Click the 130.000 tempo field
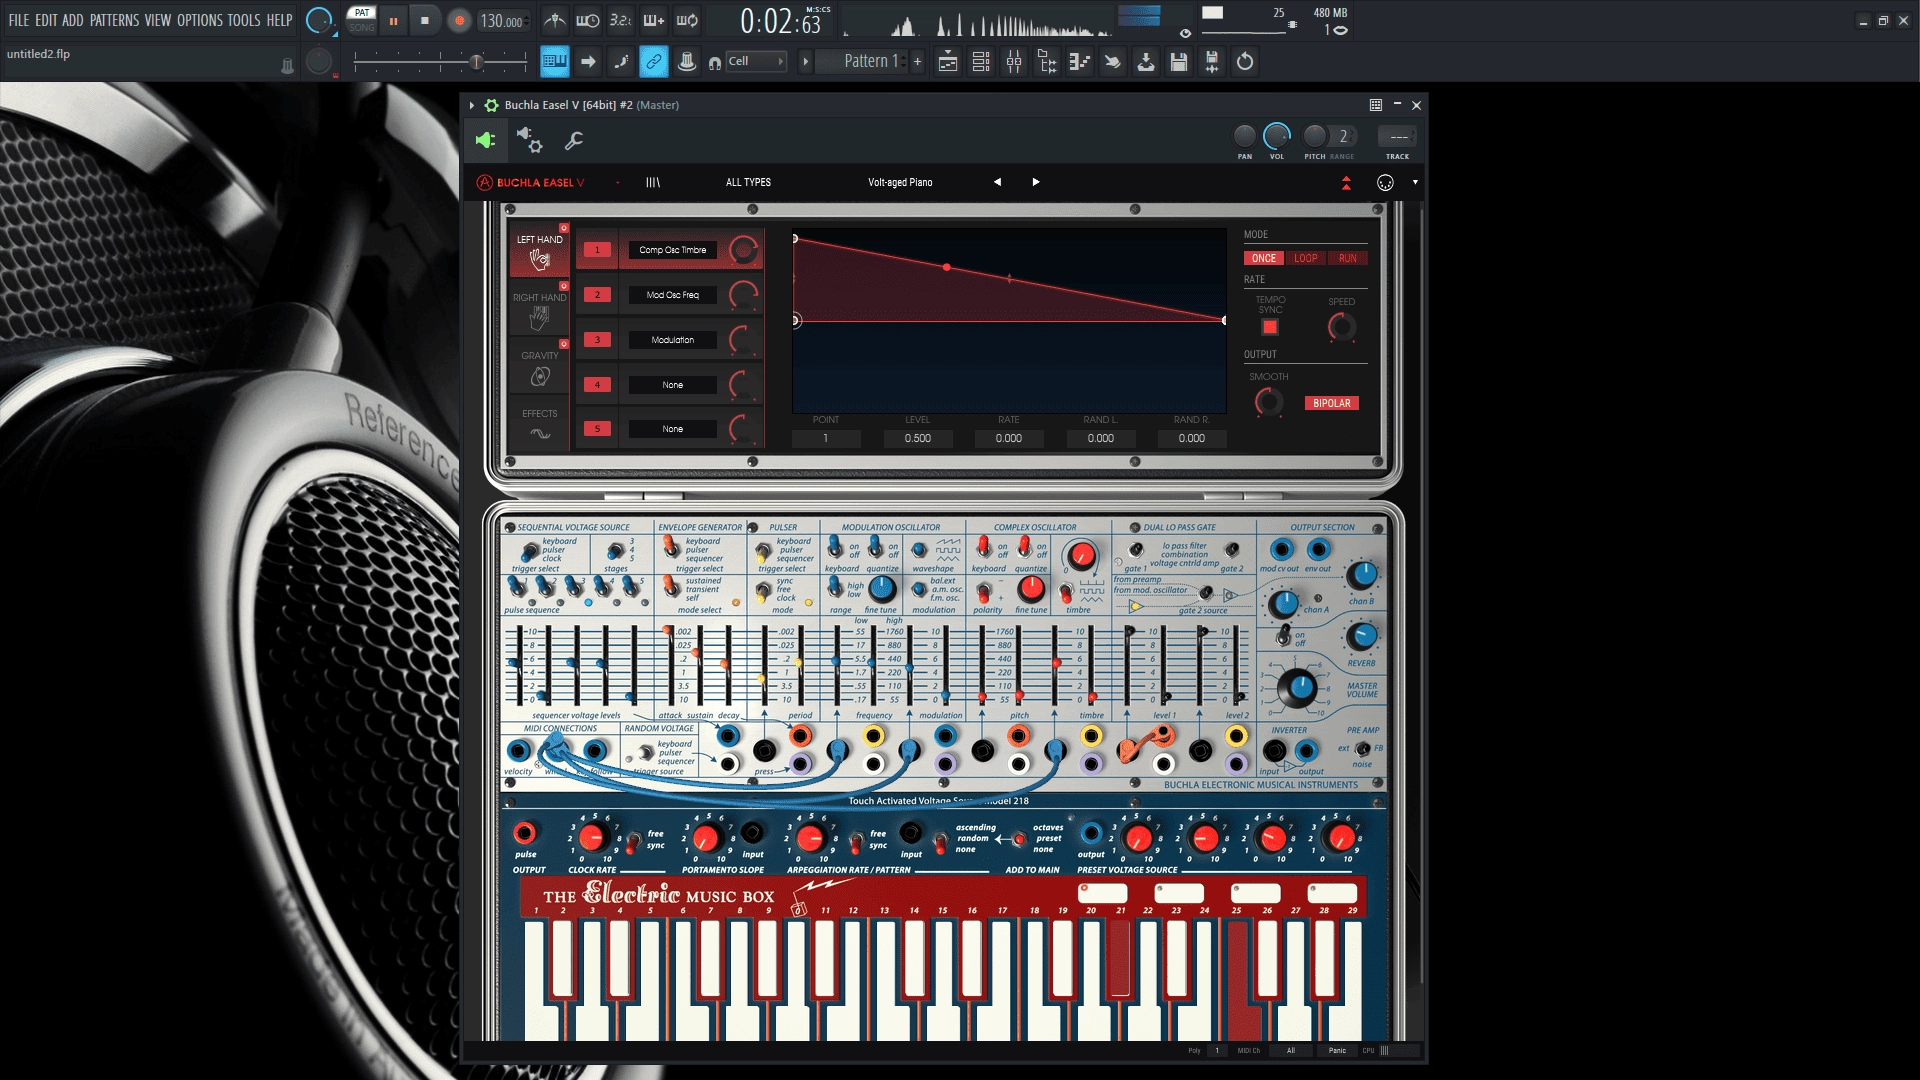The height and width of the screenshot is (1080, 1920). (502, 21)
